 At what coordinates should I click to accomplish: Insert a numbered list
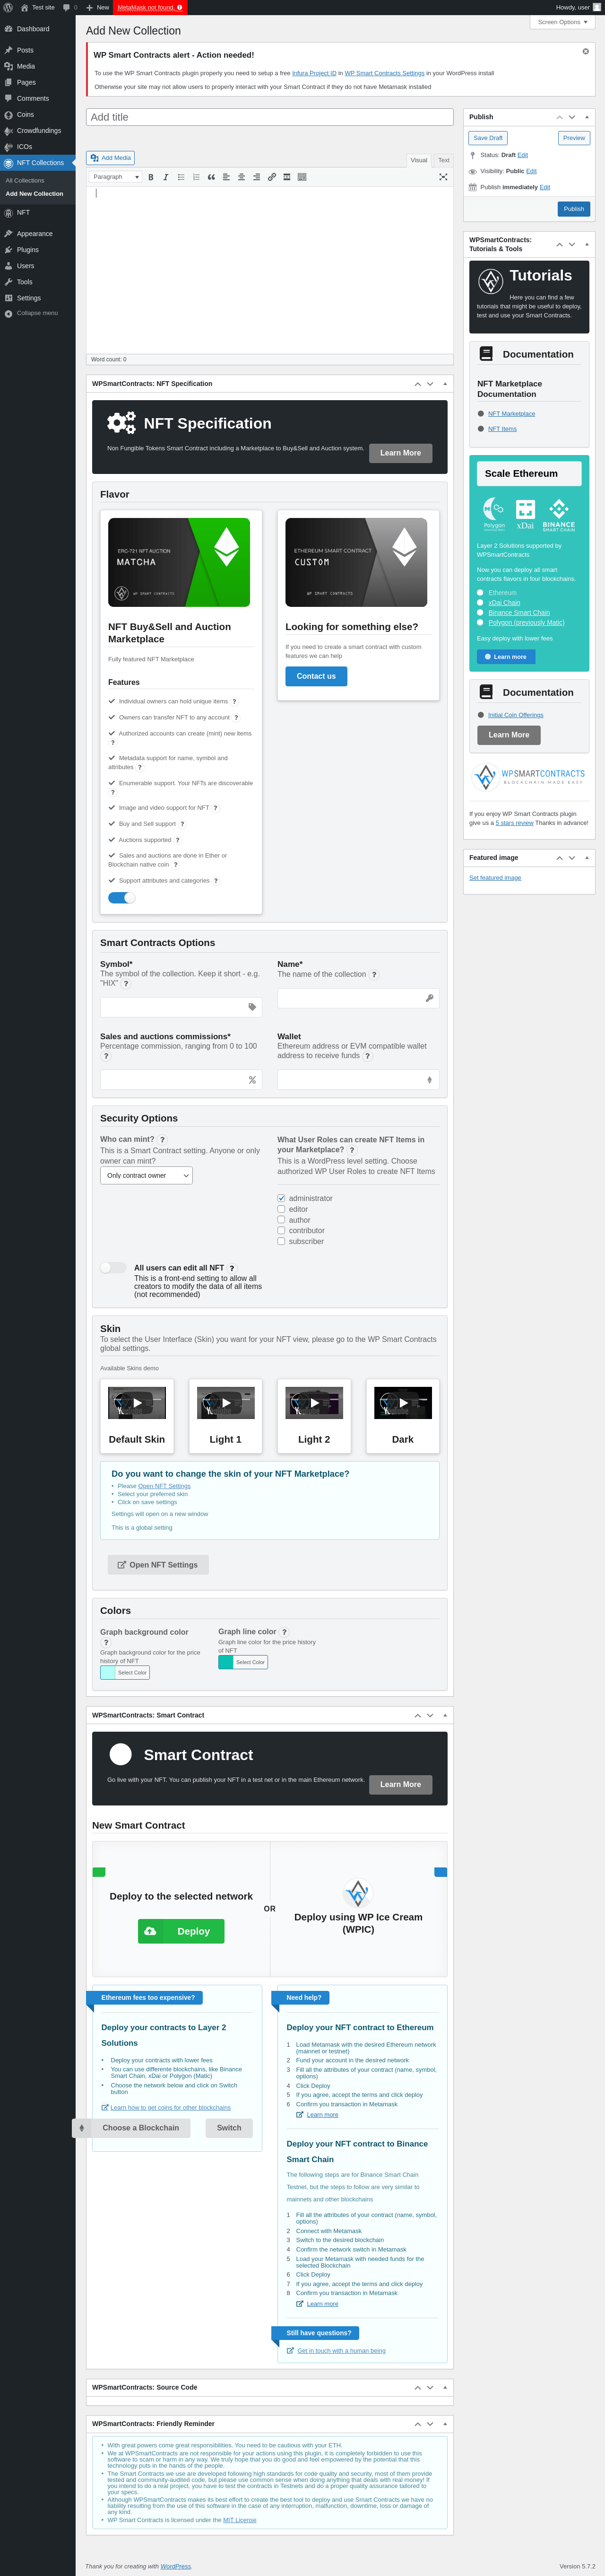coord(196,177)
